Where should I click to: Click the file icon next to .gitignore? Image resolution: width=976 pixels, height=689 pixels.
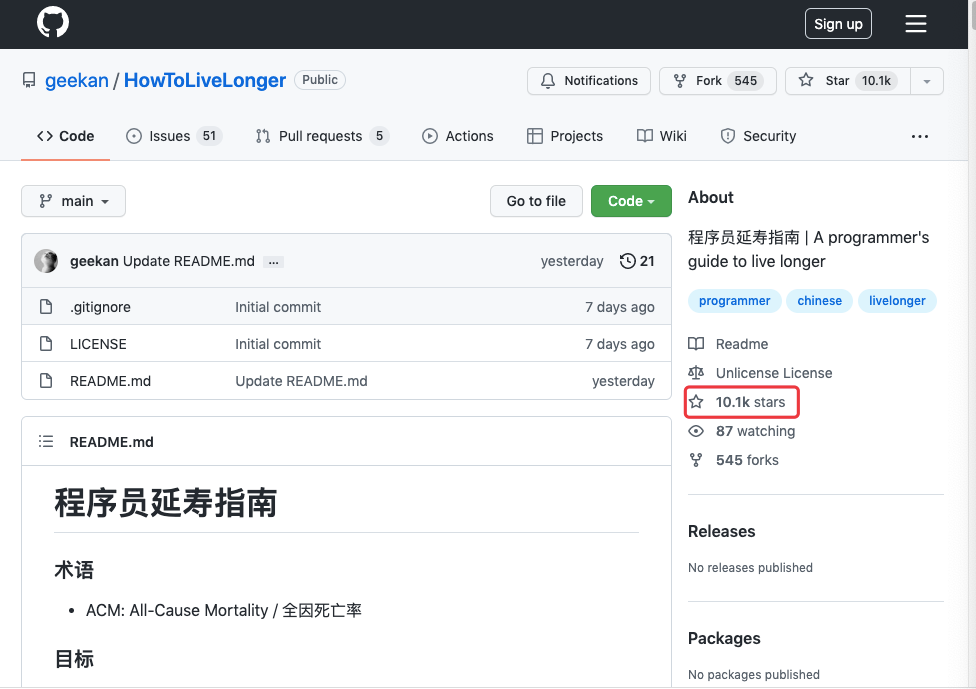click(46, 306)
